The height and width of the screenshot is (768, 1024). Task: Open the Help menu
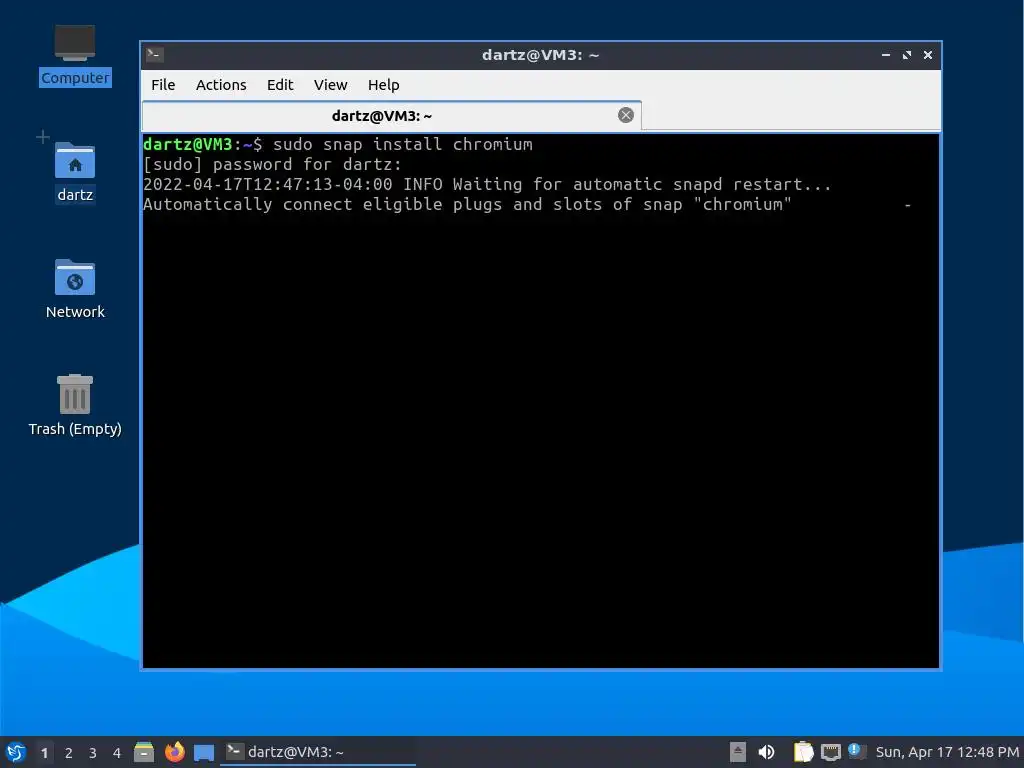click(383, 85)
